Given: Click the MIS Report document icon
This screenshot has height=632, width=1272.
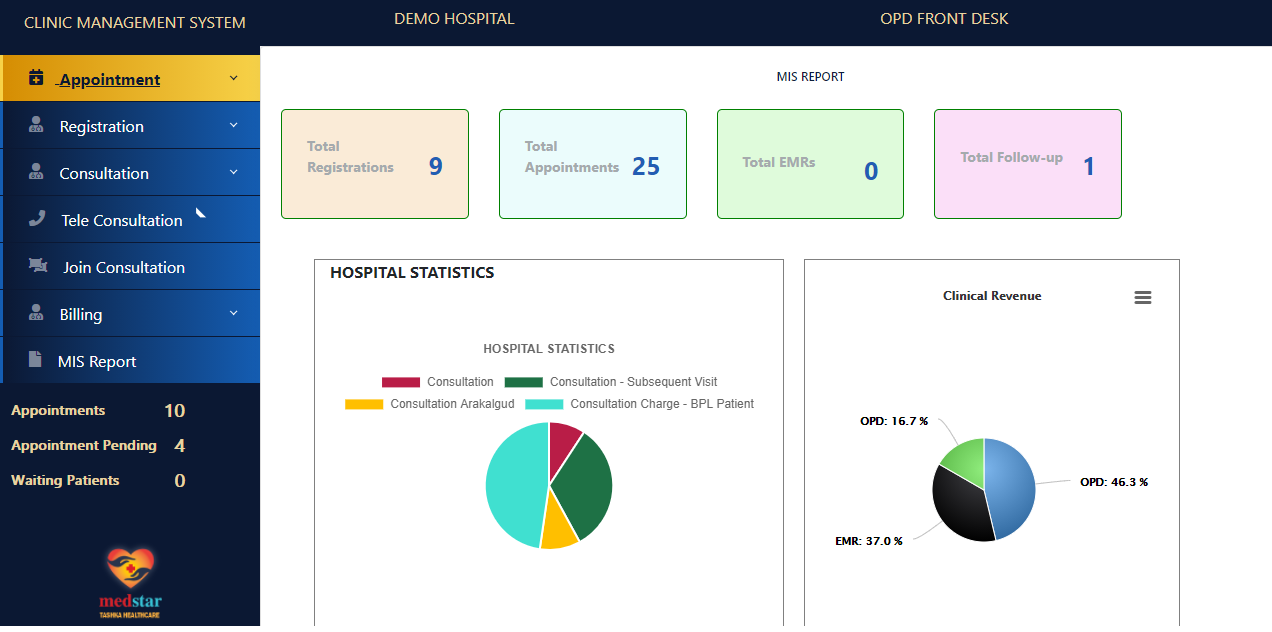Looking at the screenshot, I should [x=36, y=360].
